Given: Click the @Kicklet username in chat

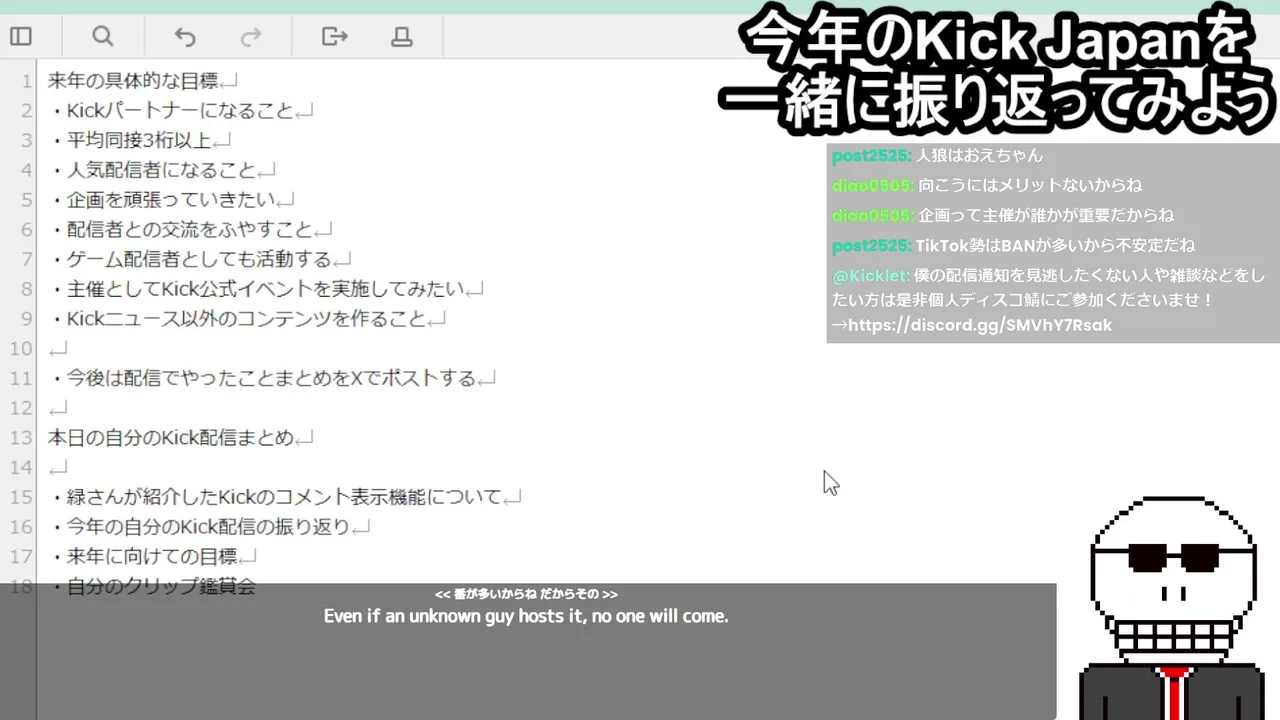Looking at the screenshot, I should pyautogui.click(x=871, y=275).
